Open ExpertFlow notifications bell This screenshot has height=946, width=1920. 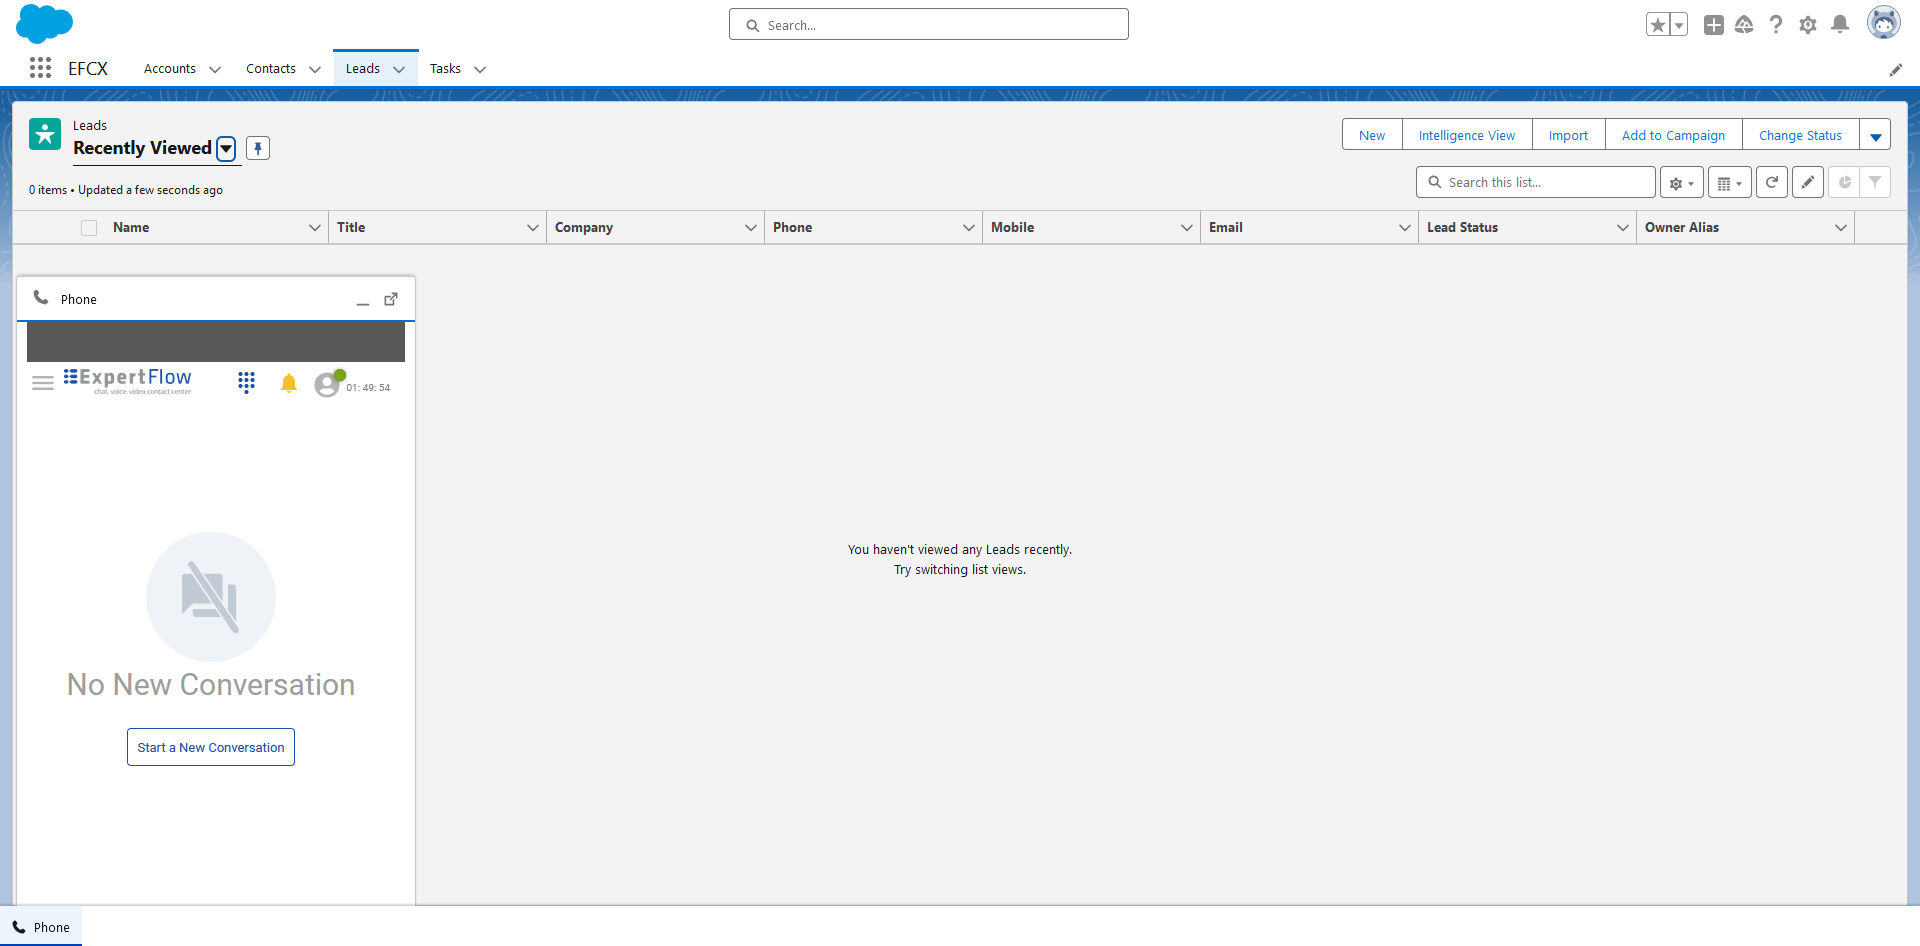[289, 383]
